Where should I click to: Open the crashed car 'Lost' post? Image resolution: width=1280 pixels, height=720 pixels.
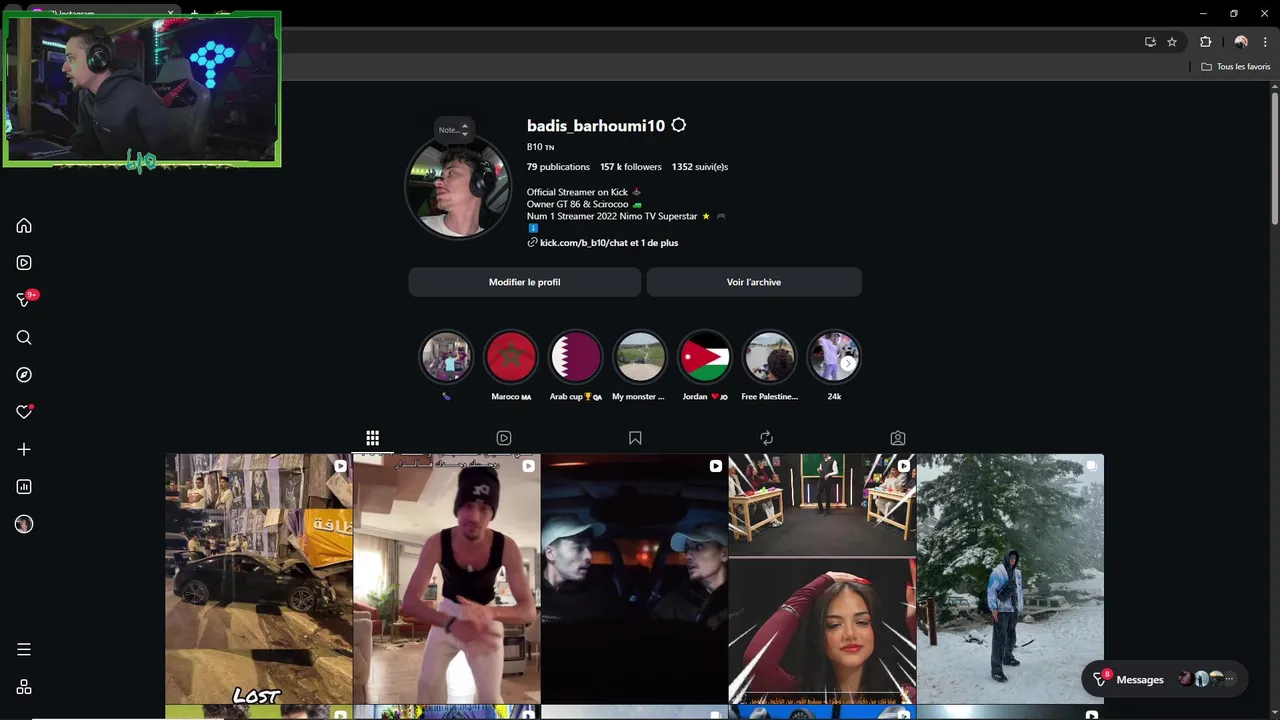tap(258, 579)
